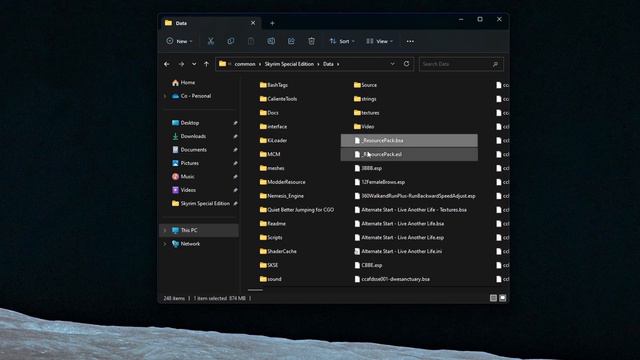
Task: Click common in the address path
Action: click(245, 64)
